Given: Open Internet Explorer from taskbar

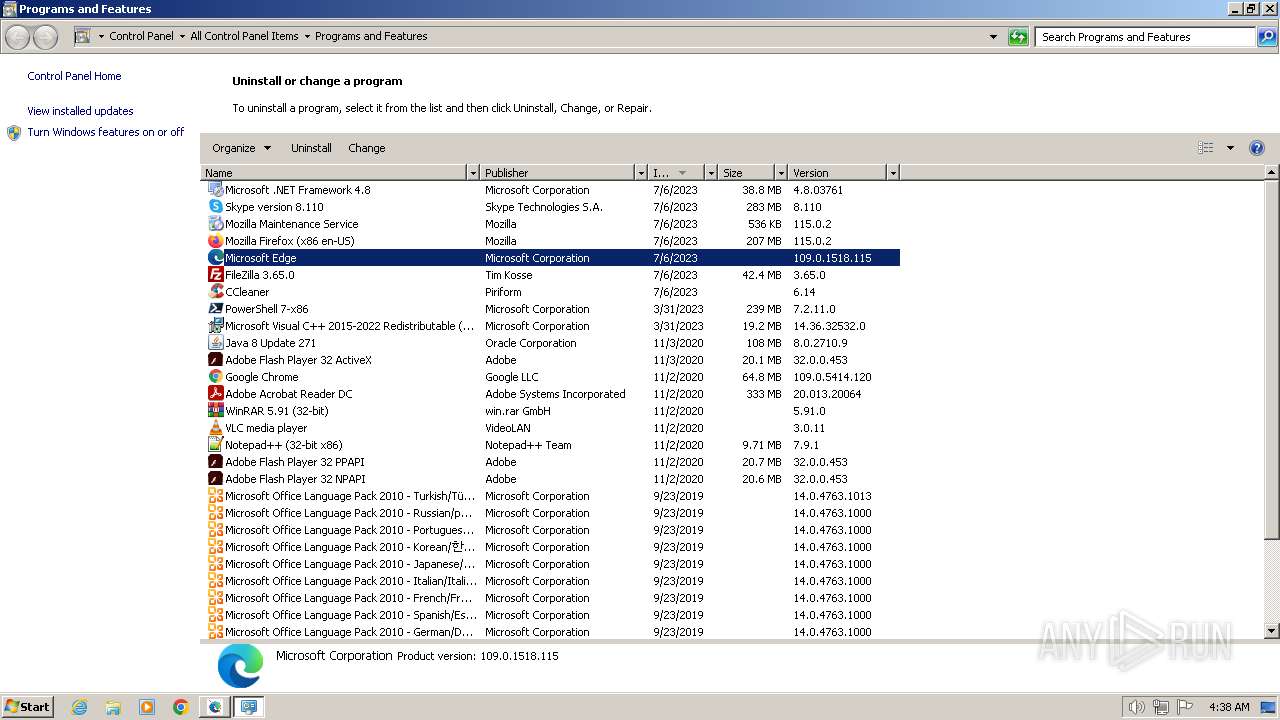Looking at the screenshot, I should point(79,707).
